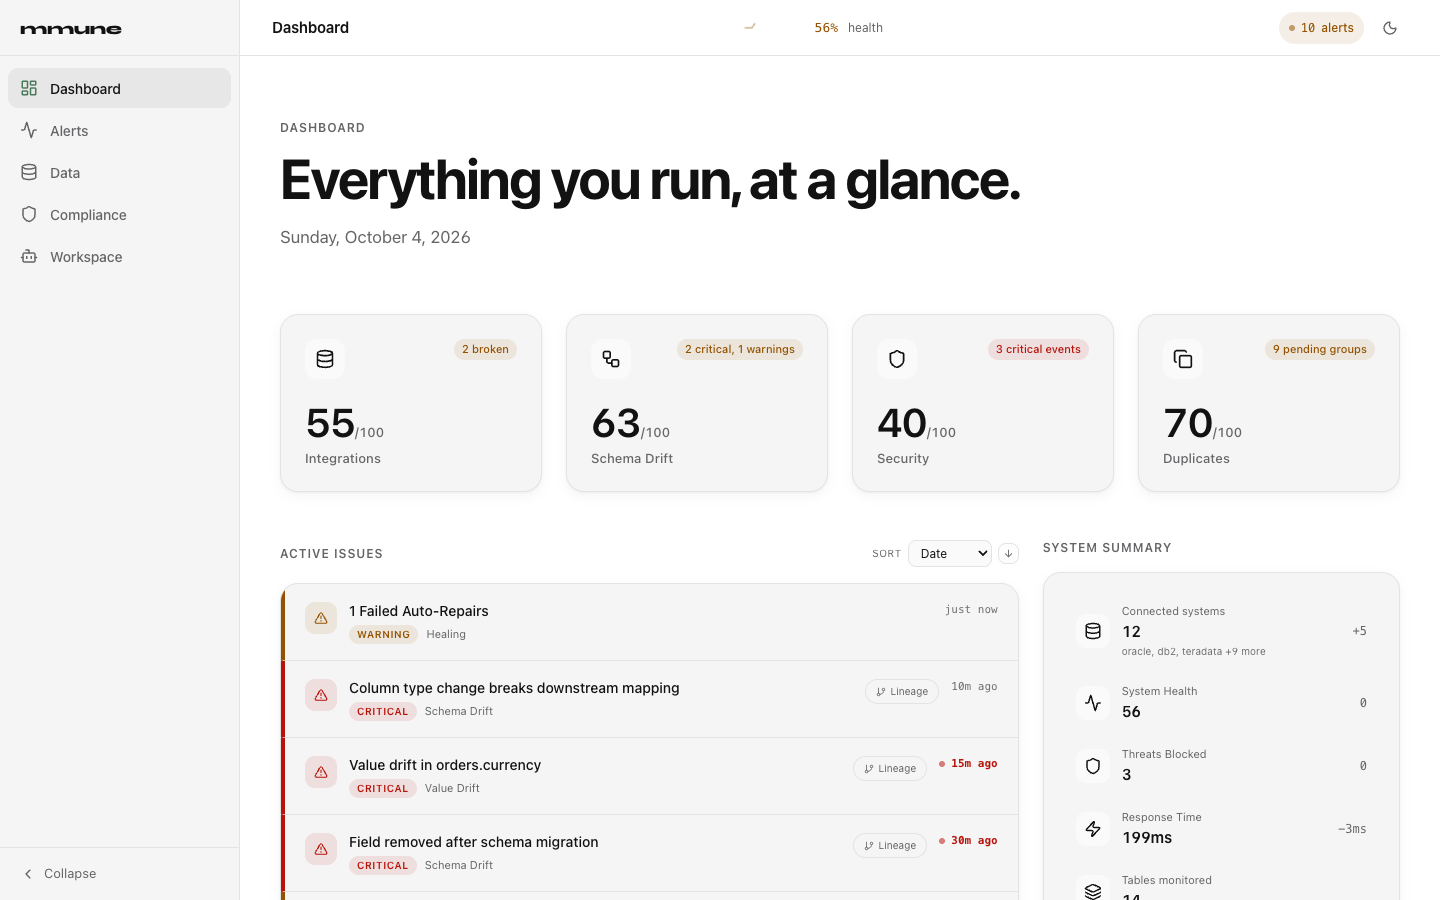Open the Sort by Date dropdown
This screenshot has height=900, width=1440.
coord(950,553)
